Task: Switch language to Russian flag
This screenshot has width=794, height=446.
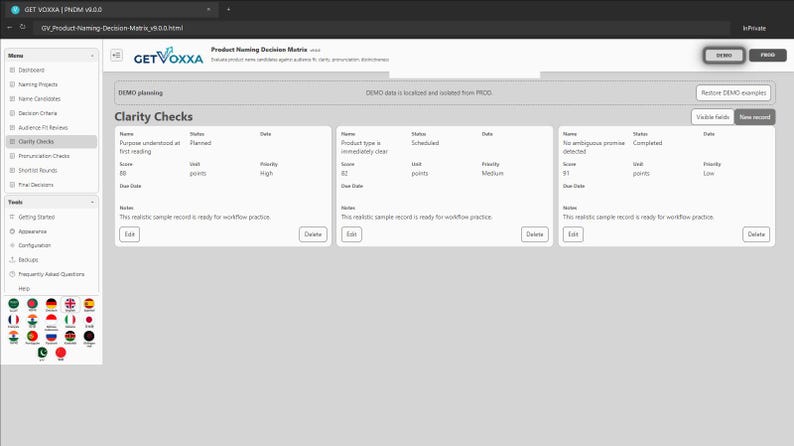Action: (x=51, y=337)
